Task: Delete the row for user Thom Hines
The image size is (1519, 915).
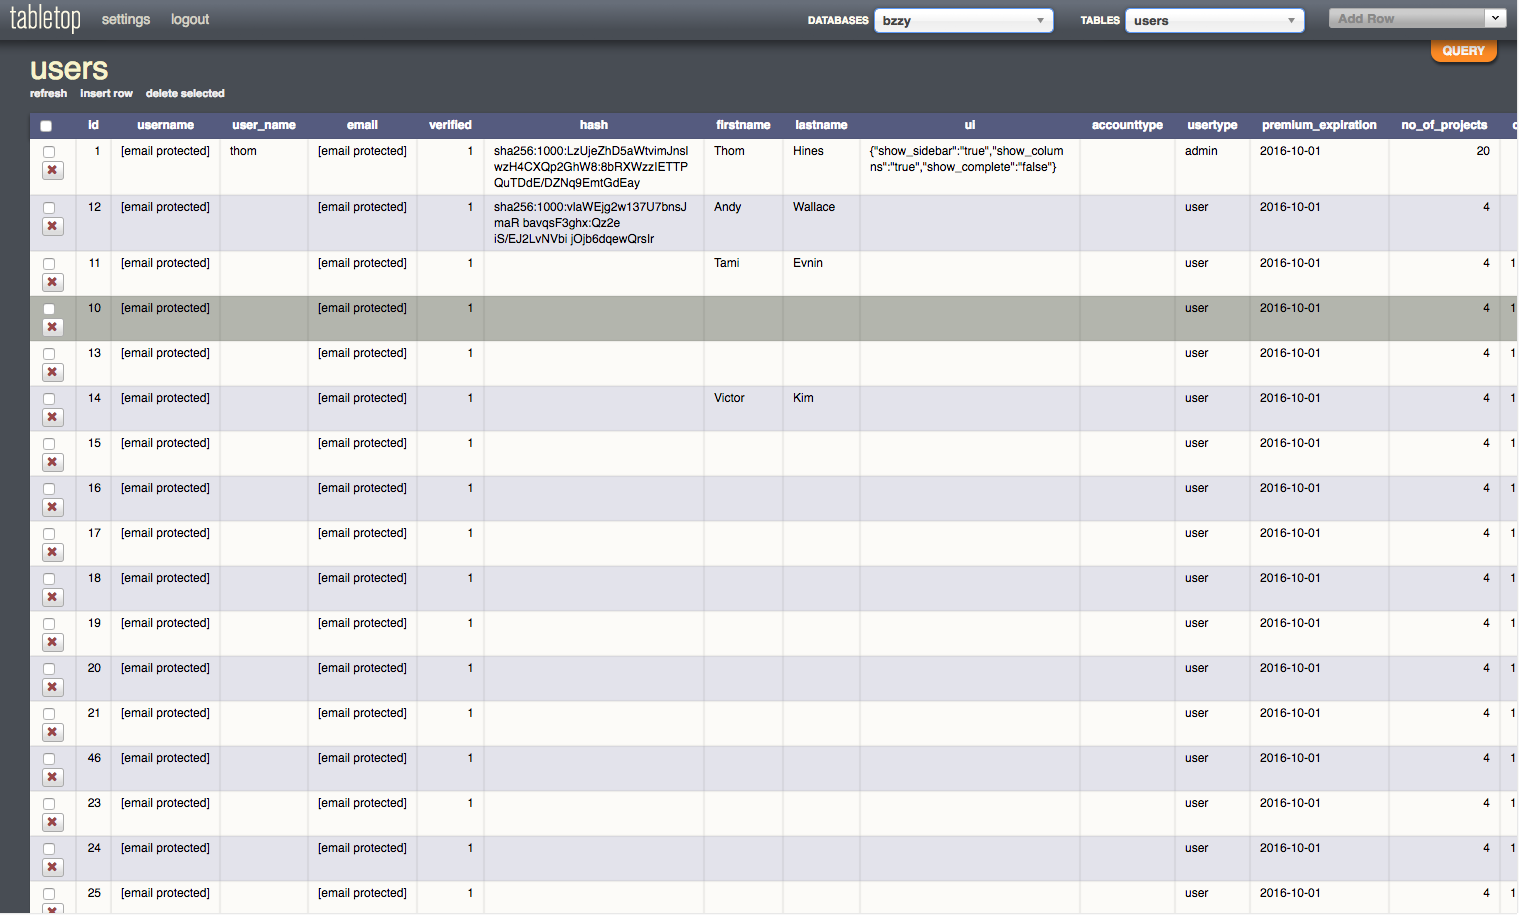Action: click(x=52, y=170)
